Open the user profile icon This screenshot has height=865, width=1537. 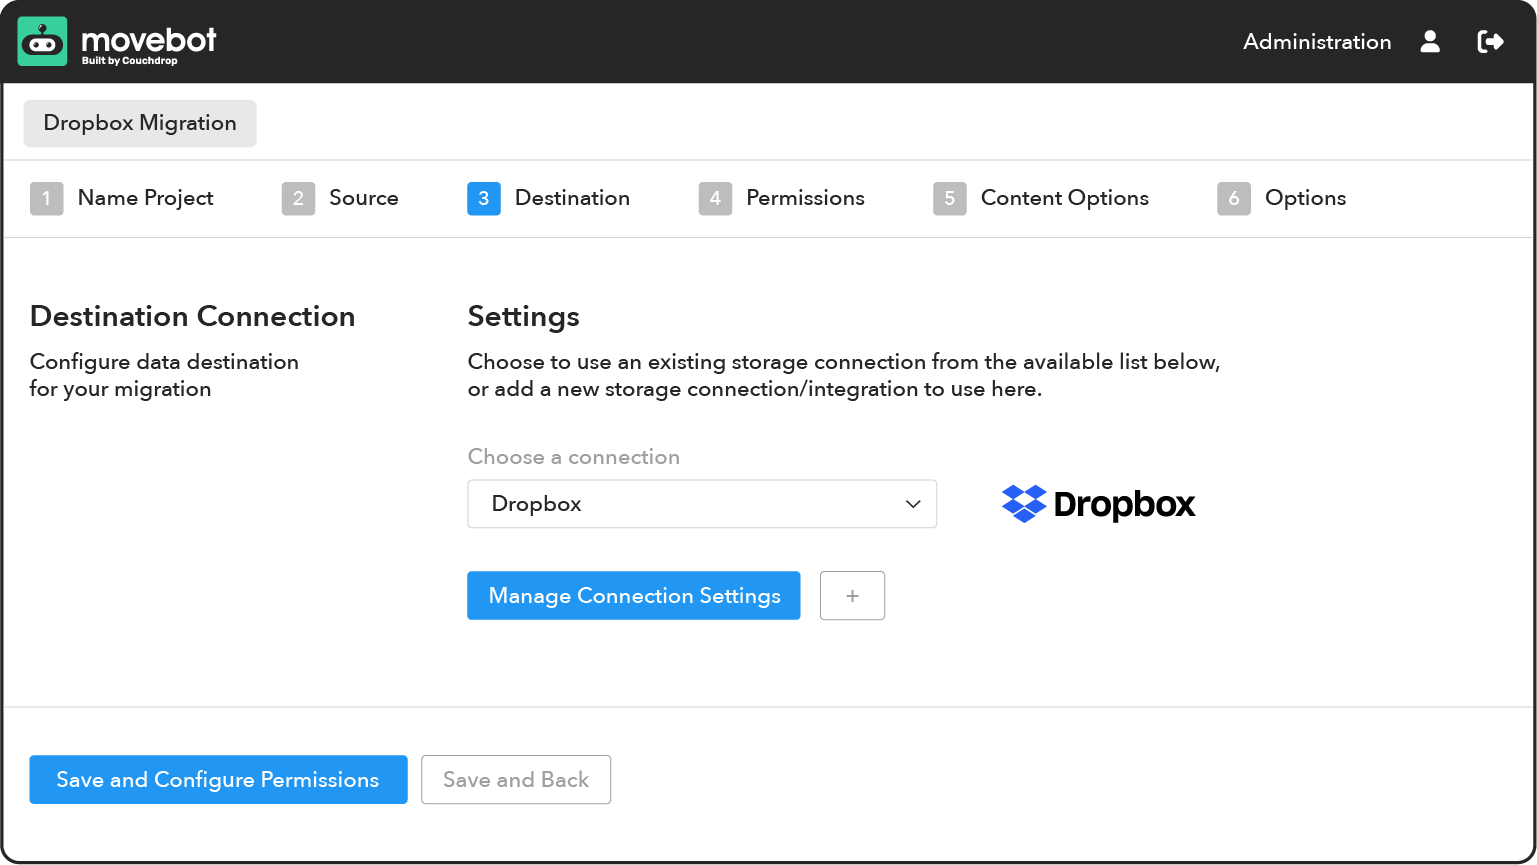[1430, 42]
